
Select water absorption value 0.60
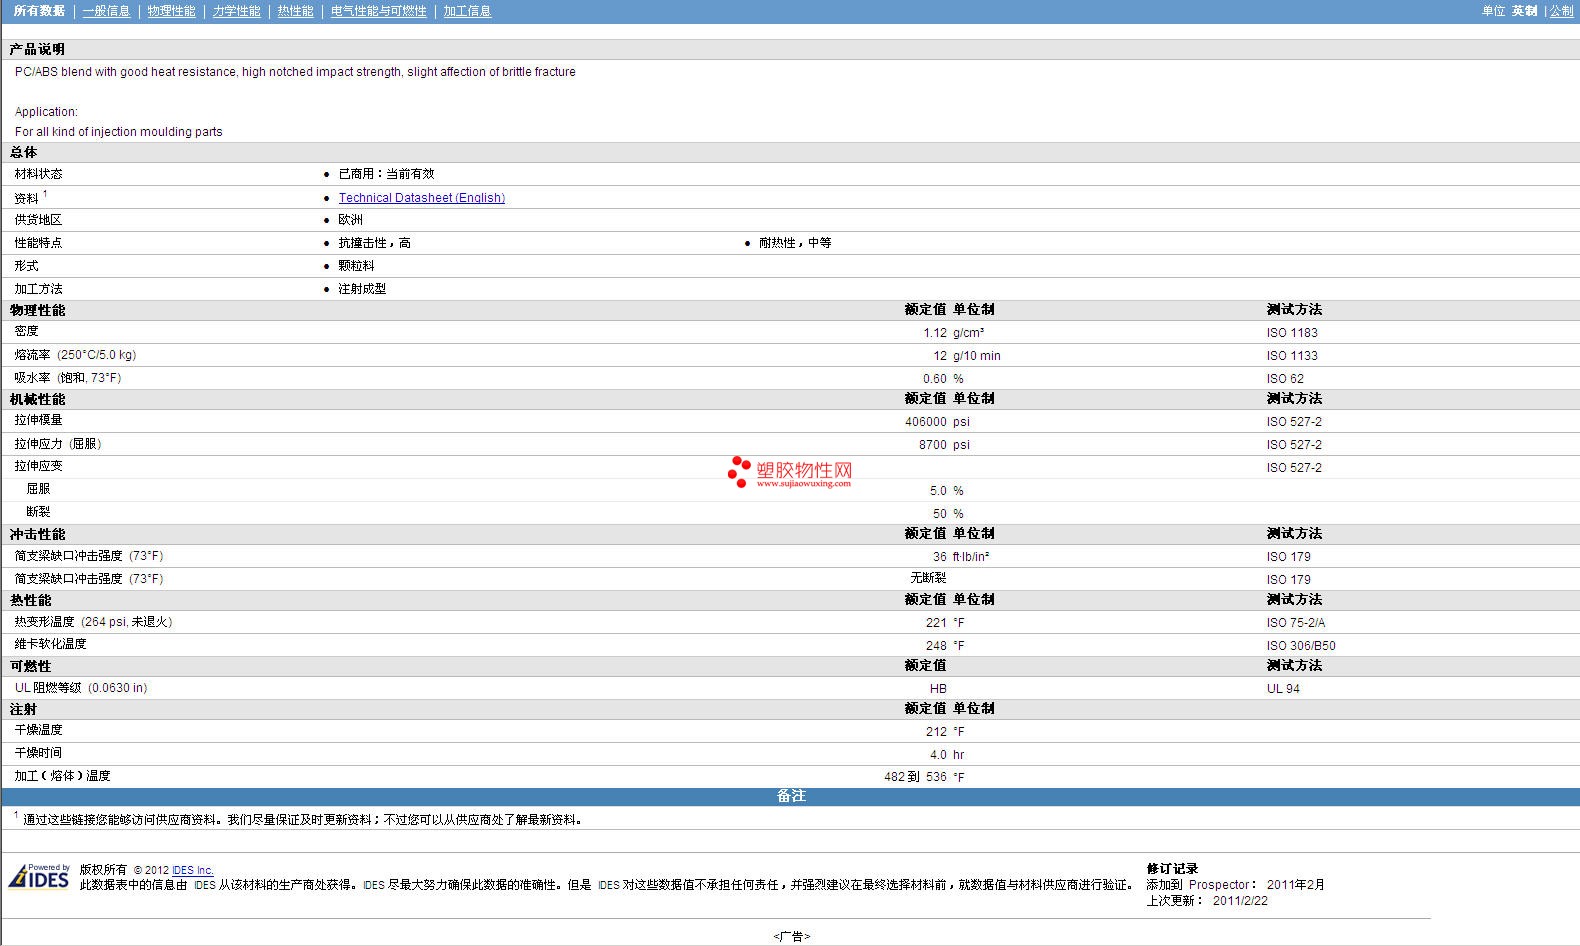934,379
